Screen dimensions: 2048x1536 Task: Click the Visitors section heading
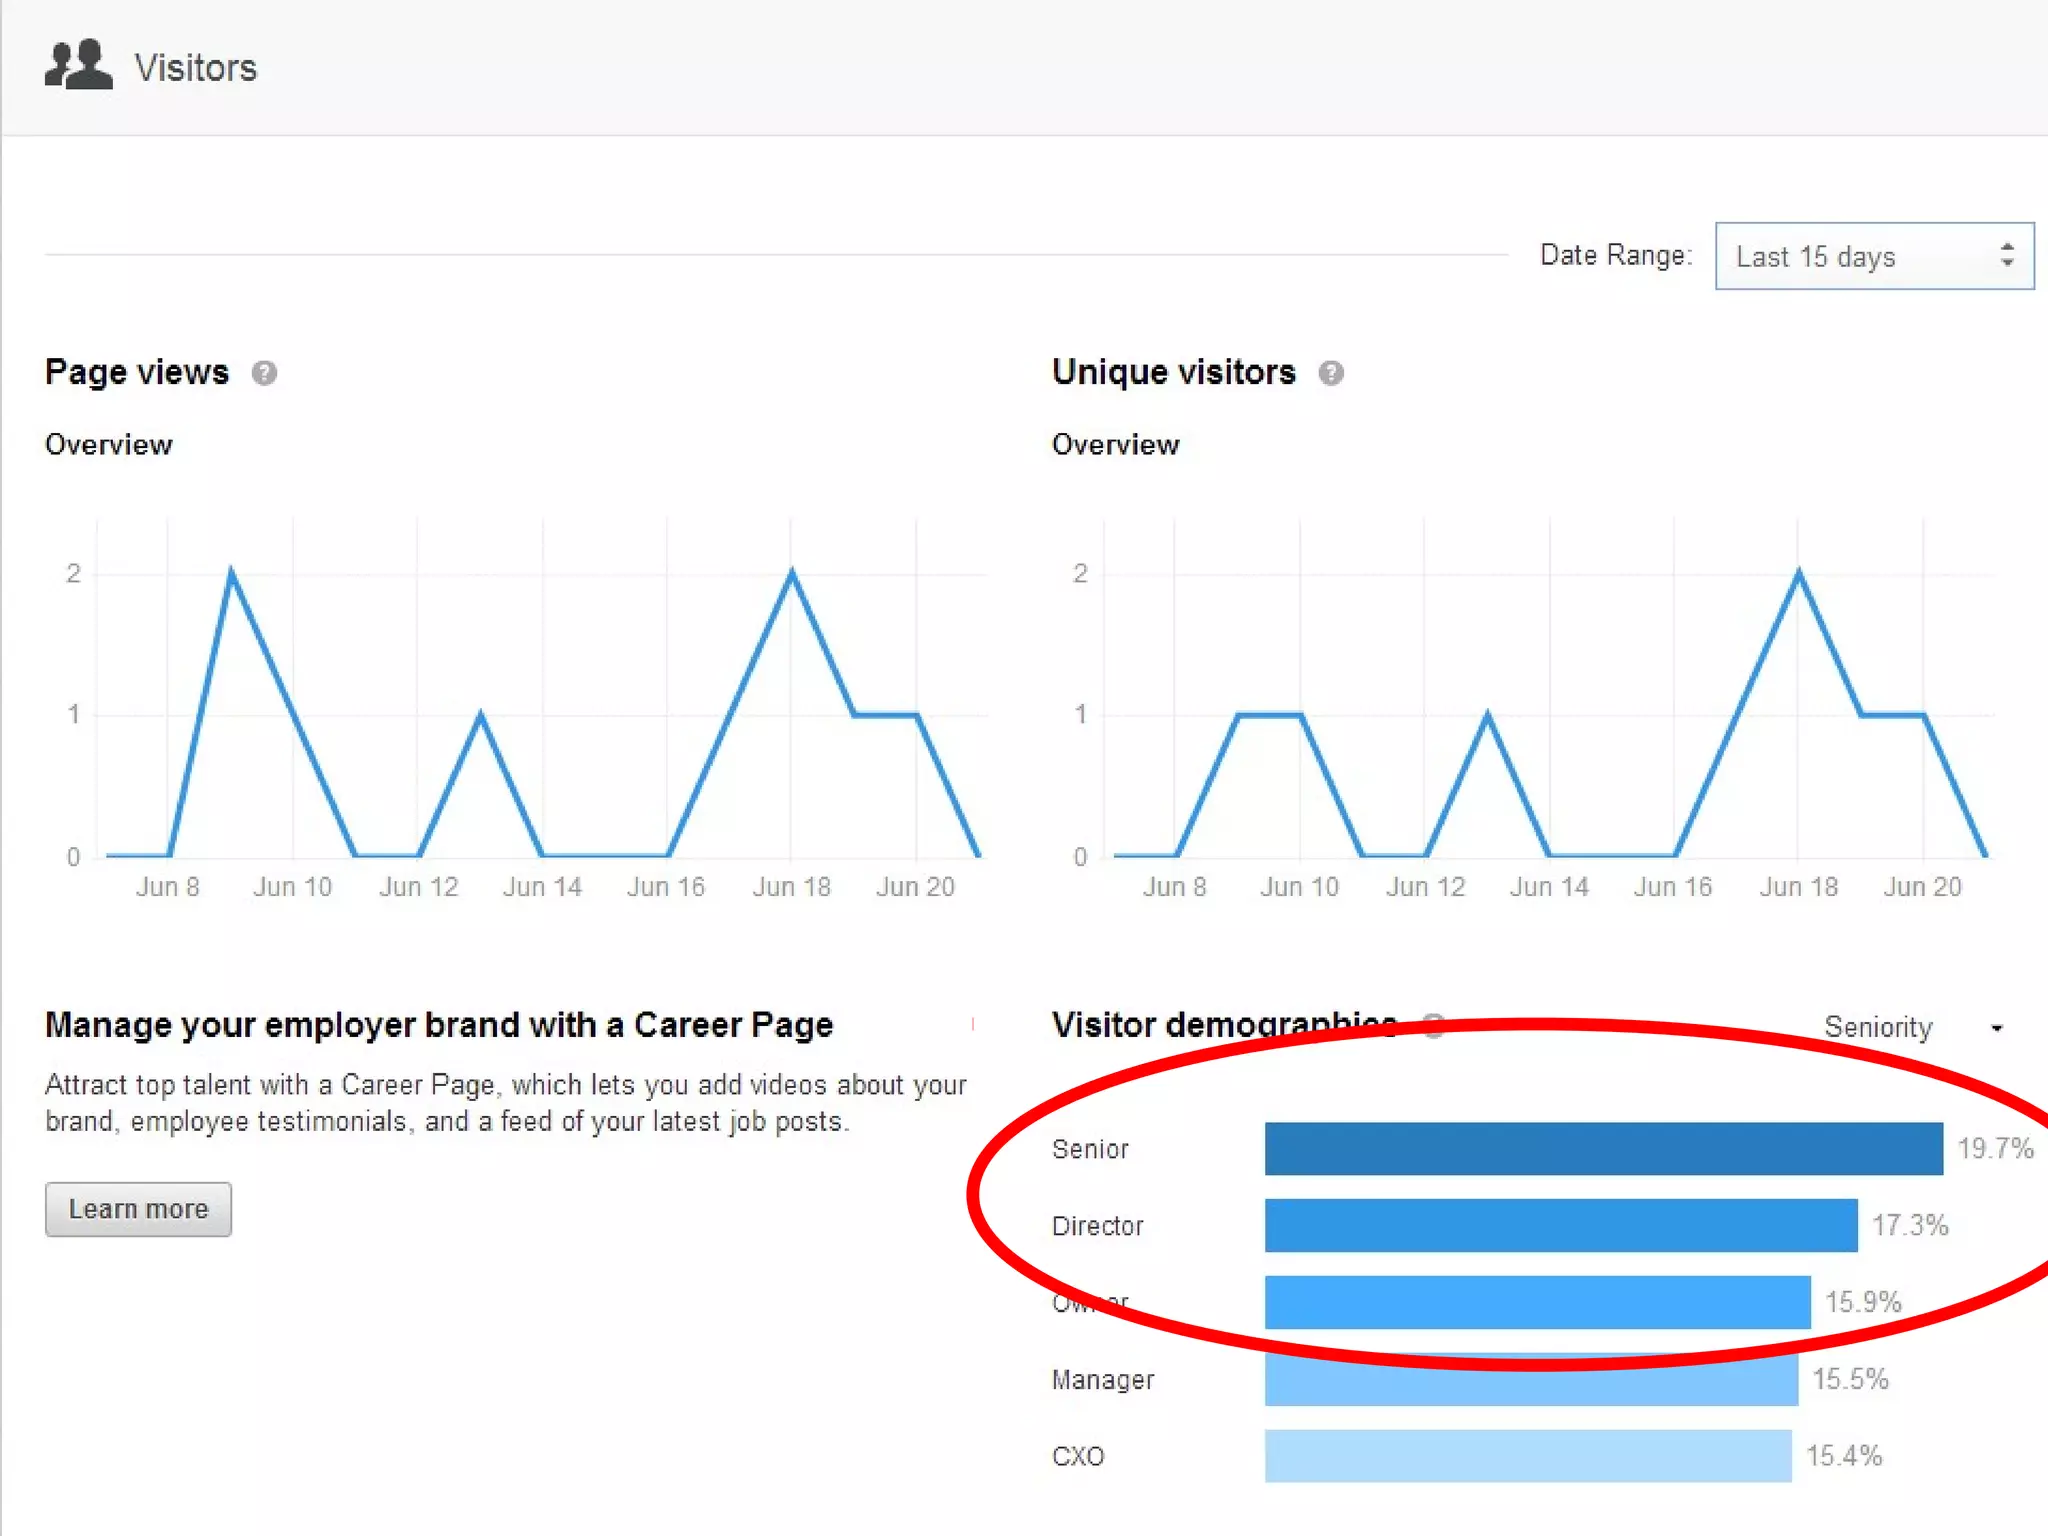click(x=196, y=68)
